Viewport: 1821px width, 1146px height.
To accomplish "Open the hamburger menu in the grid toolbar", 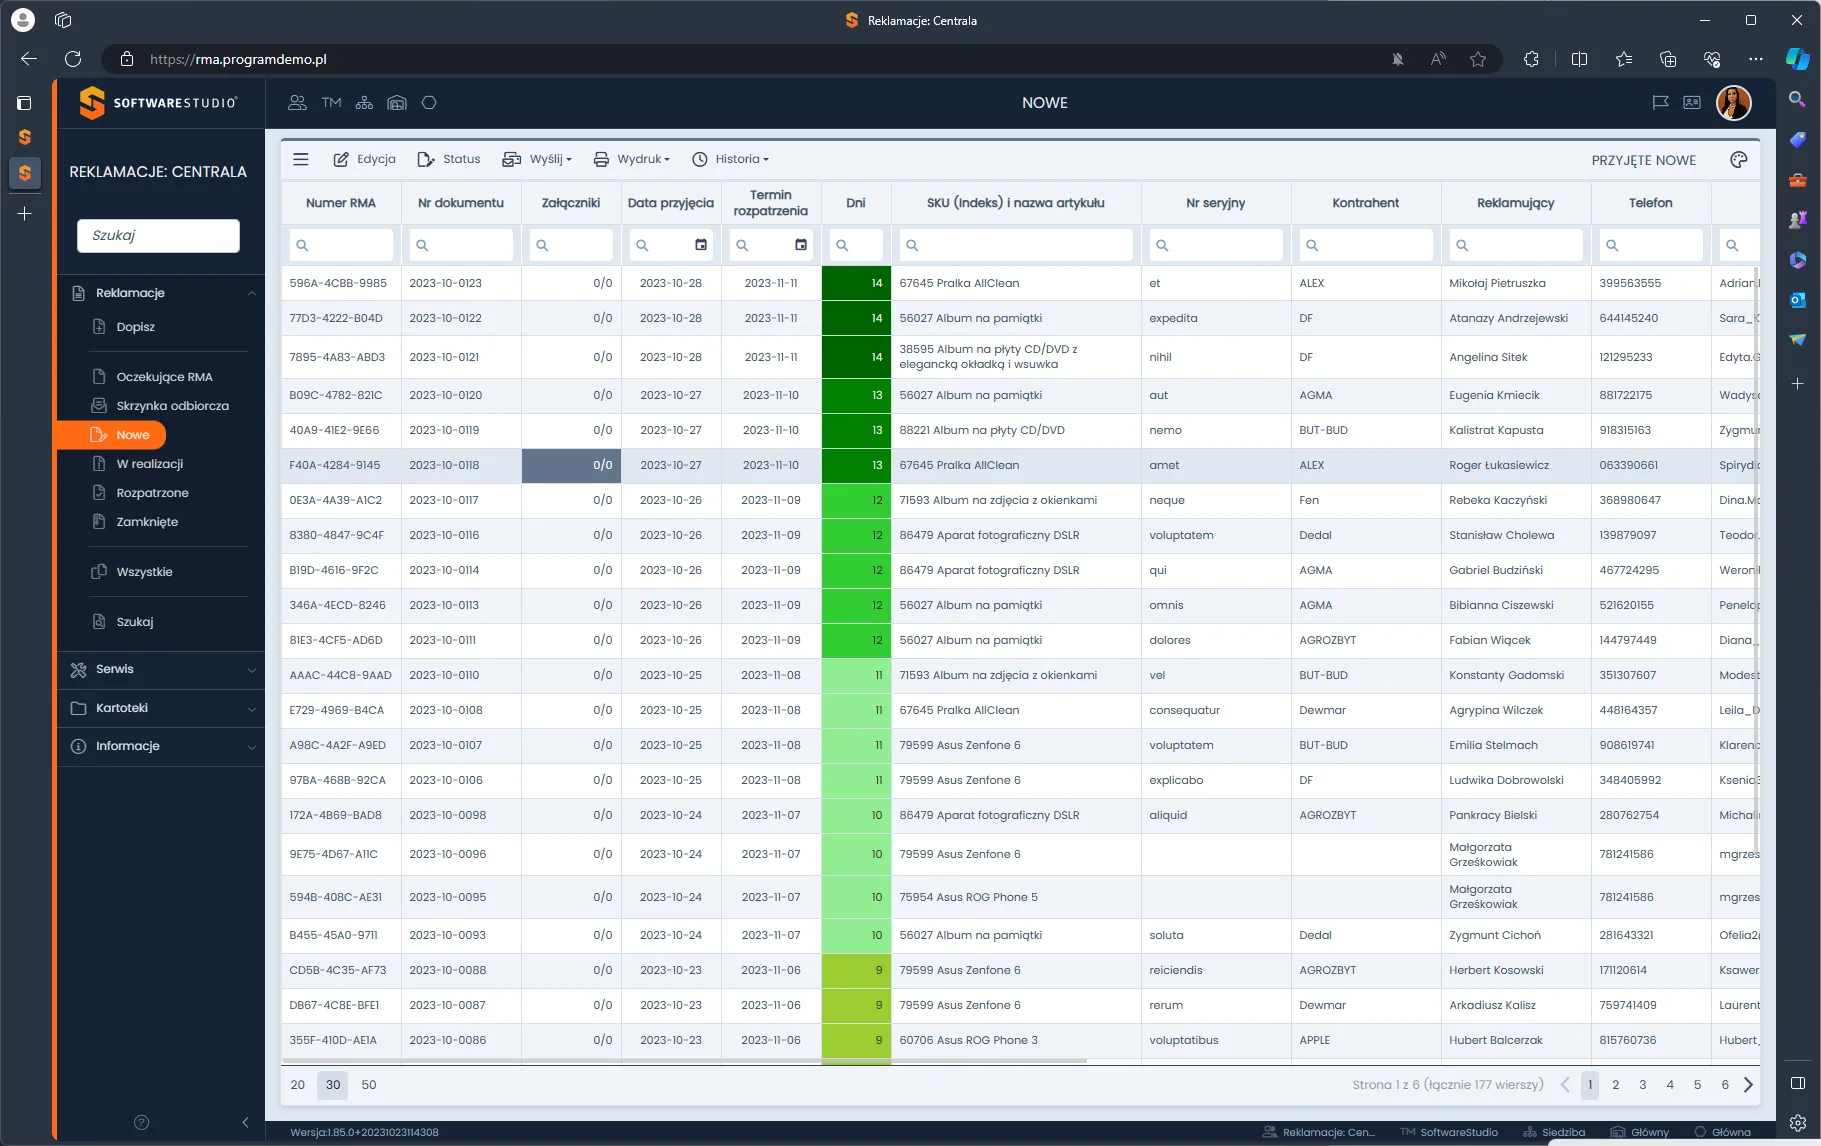I will click(301, 159).
